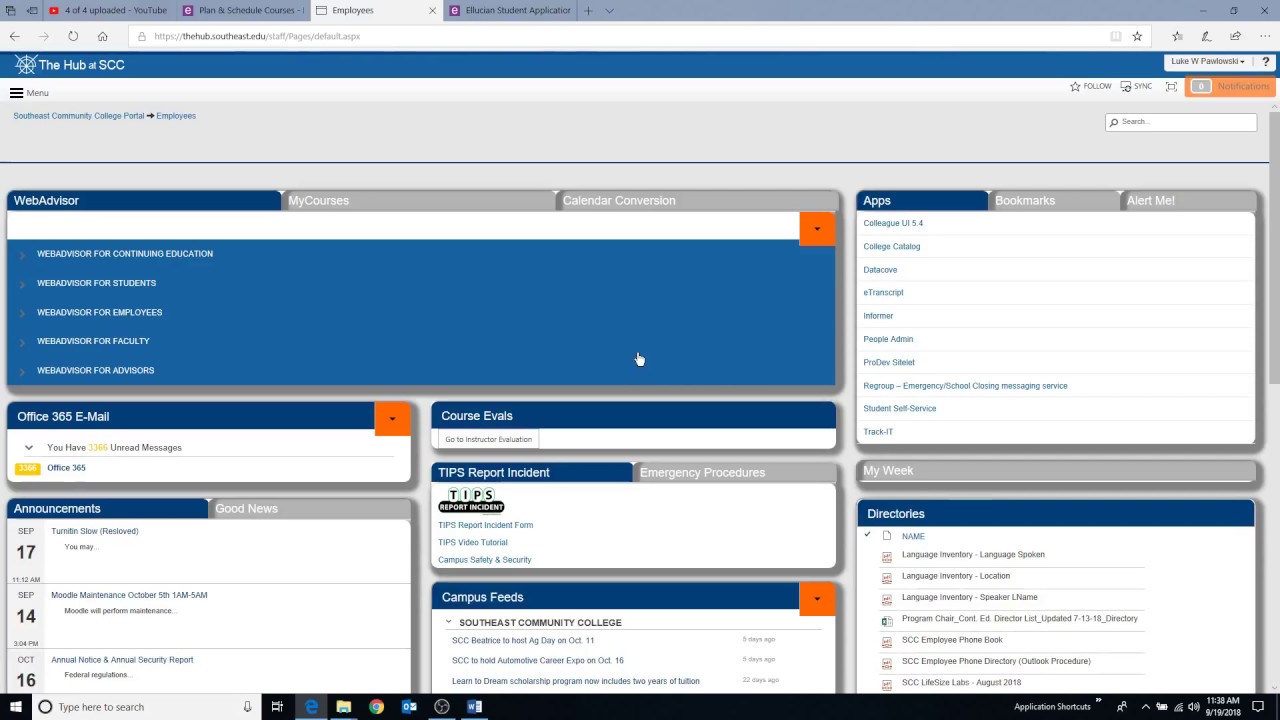
Task: Open the WebAdvisor orange dropdown arrow
Action: pos(817,229)
